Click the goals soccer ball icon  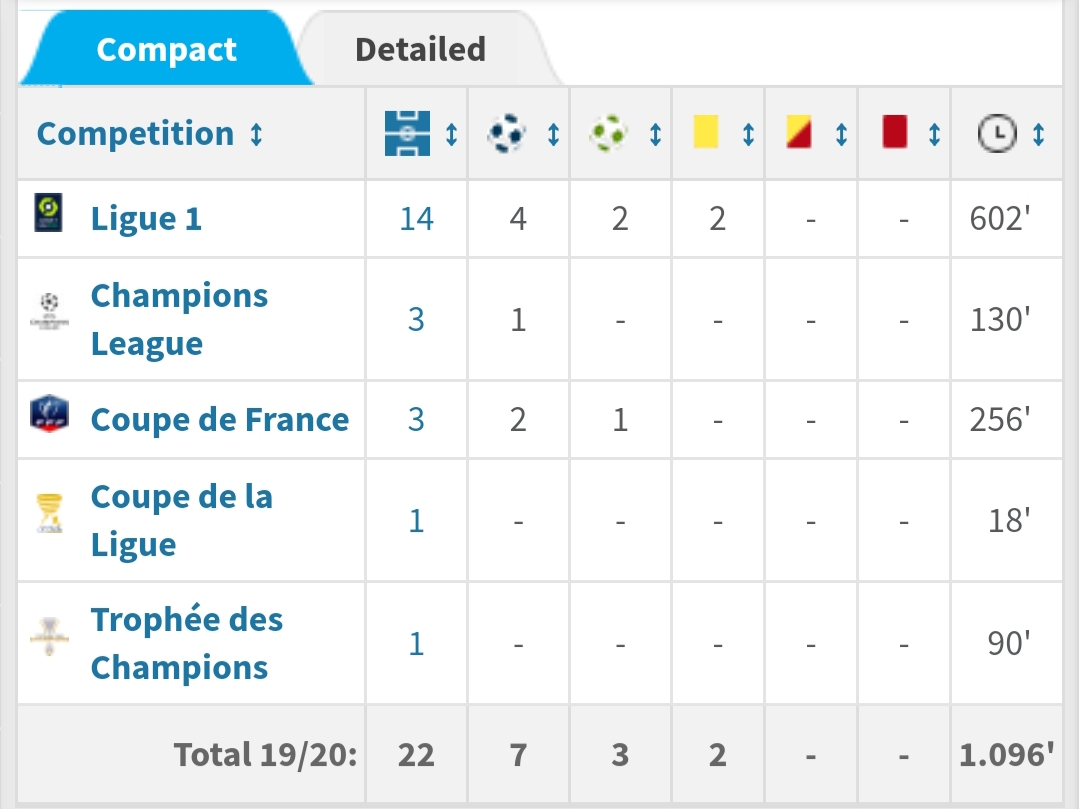(506, 134)
